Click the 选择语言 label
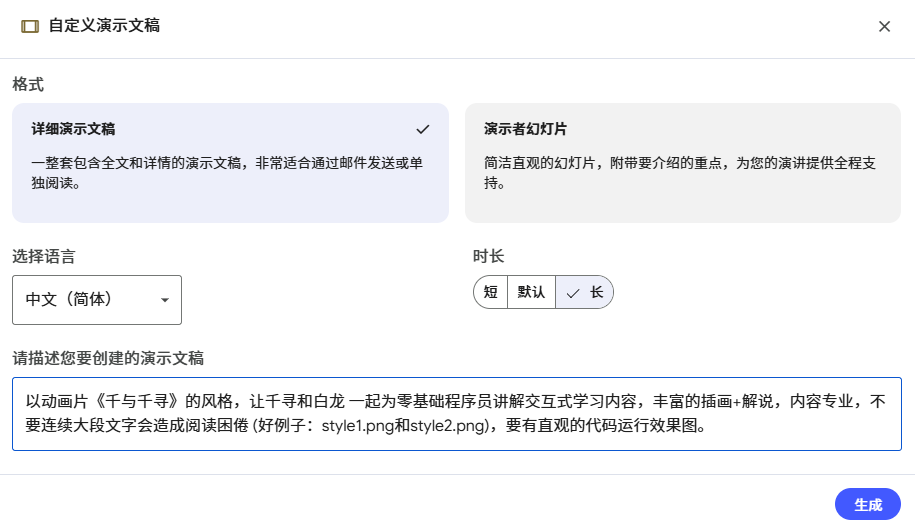The width and height of the screenshot is (915, 524). (43, 256)
